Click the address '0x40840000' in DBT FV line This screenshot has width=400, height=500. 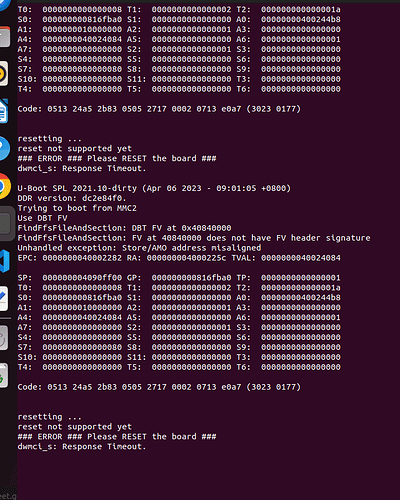[x=206, y=228]
